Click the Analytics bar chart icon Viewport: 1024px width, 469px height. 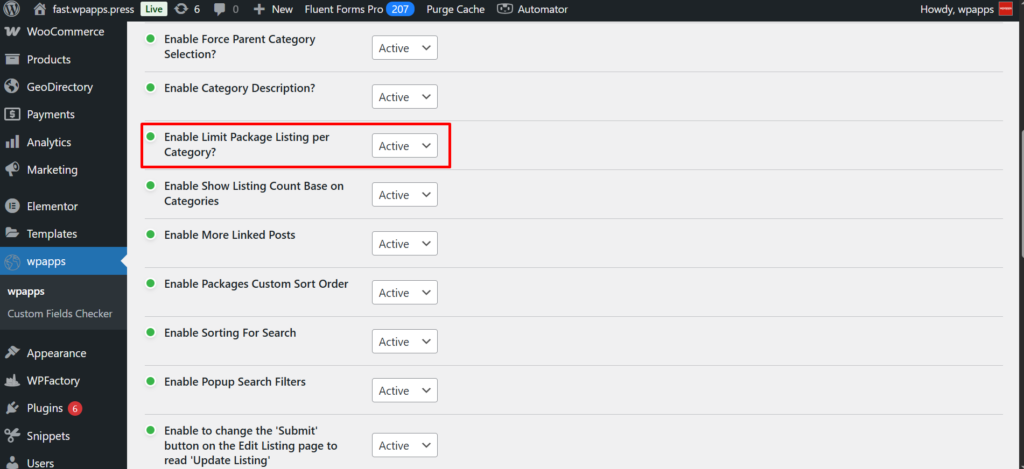pyautogui.click(x=13, y=143)
